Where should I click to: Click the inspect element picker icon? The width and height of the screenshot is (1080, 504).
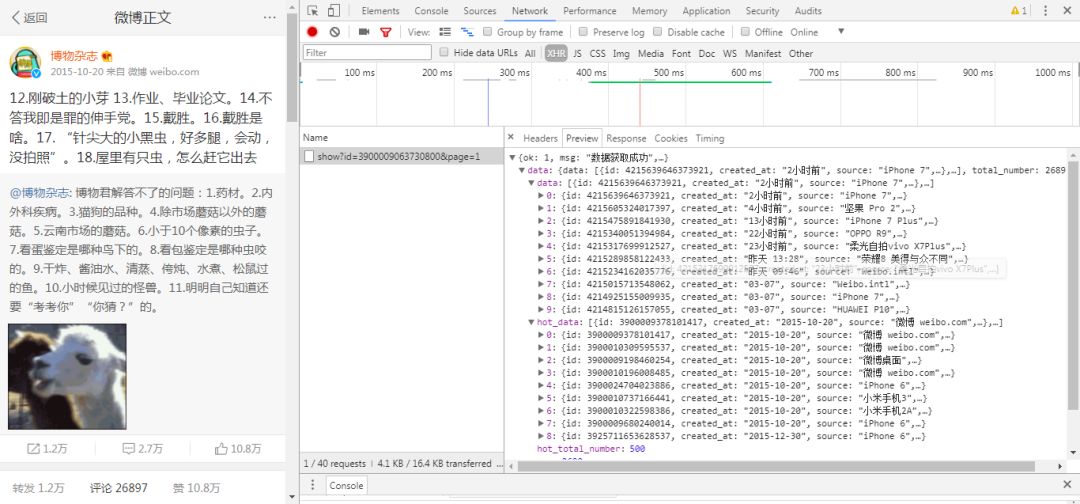313,10
